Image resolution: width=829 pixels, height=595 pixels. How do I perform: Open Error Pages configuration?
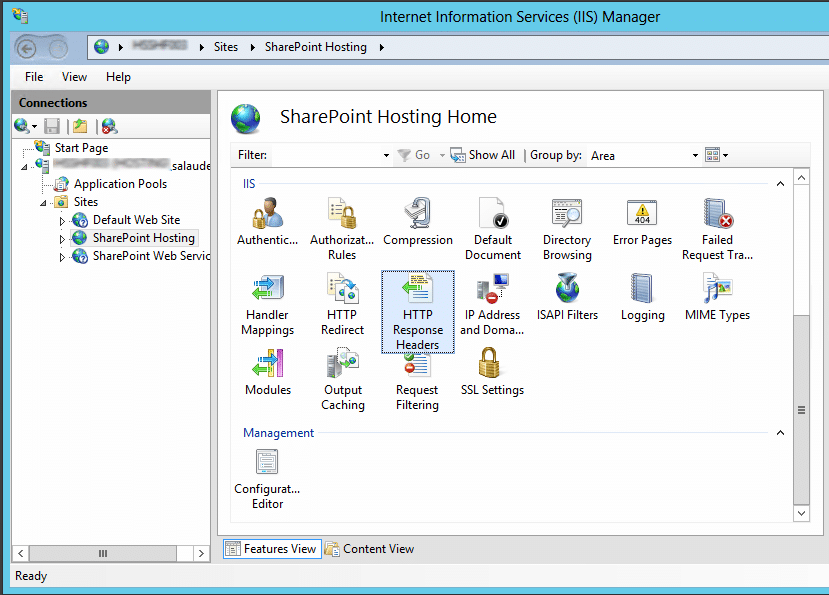pyautogui.click(x=643, y=218)
